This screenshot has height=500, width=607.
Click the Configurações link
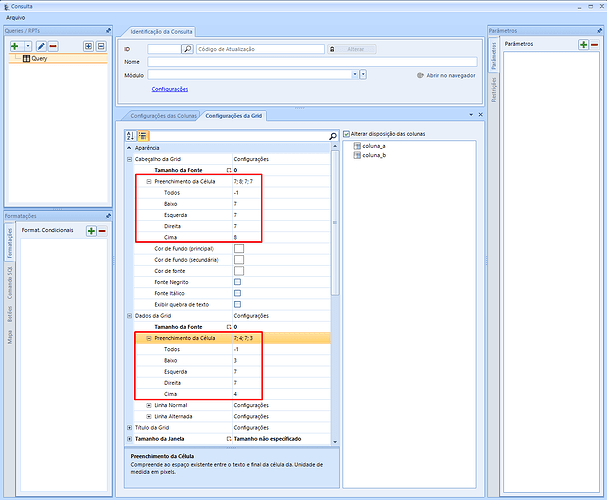coord(170,89)
